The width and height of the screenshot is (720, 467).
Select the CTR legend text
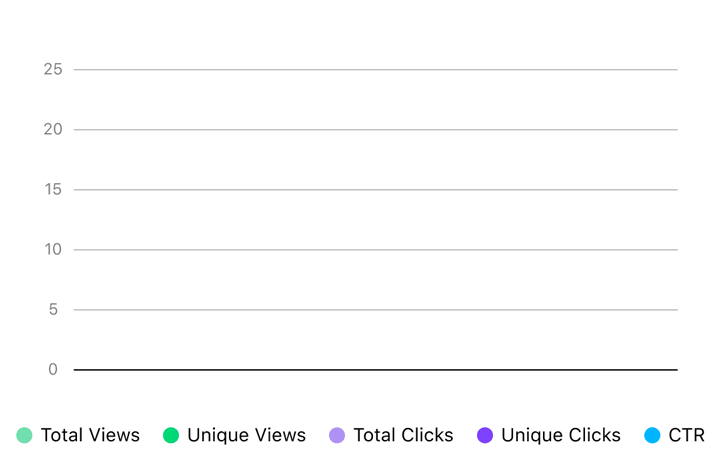tap(686, 435)
